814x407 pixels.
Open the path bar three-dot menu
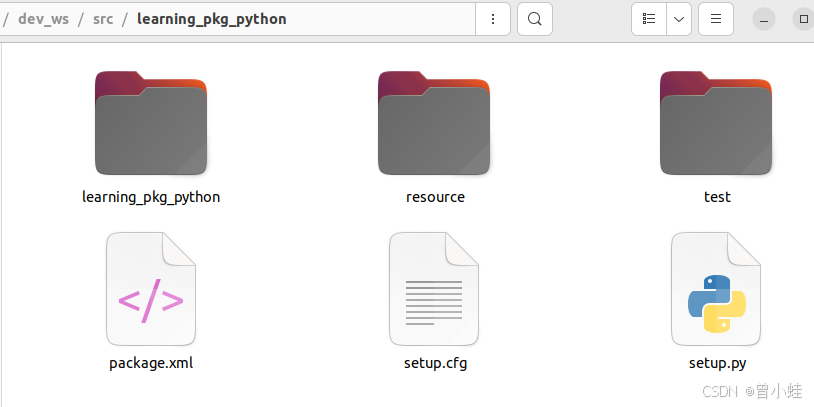(x=493, y=19)
